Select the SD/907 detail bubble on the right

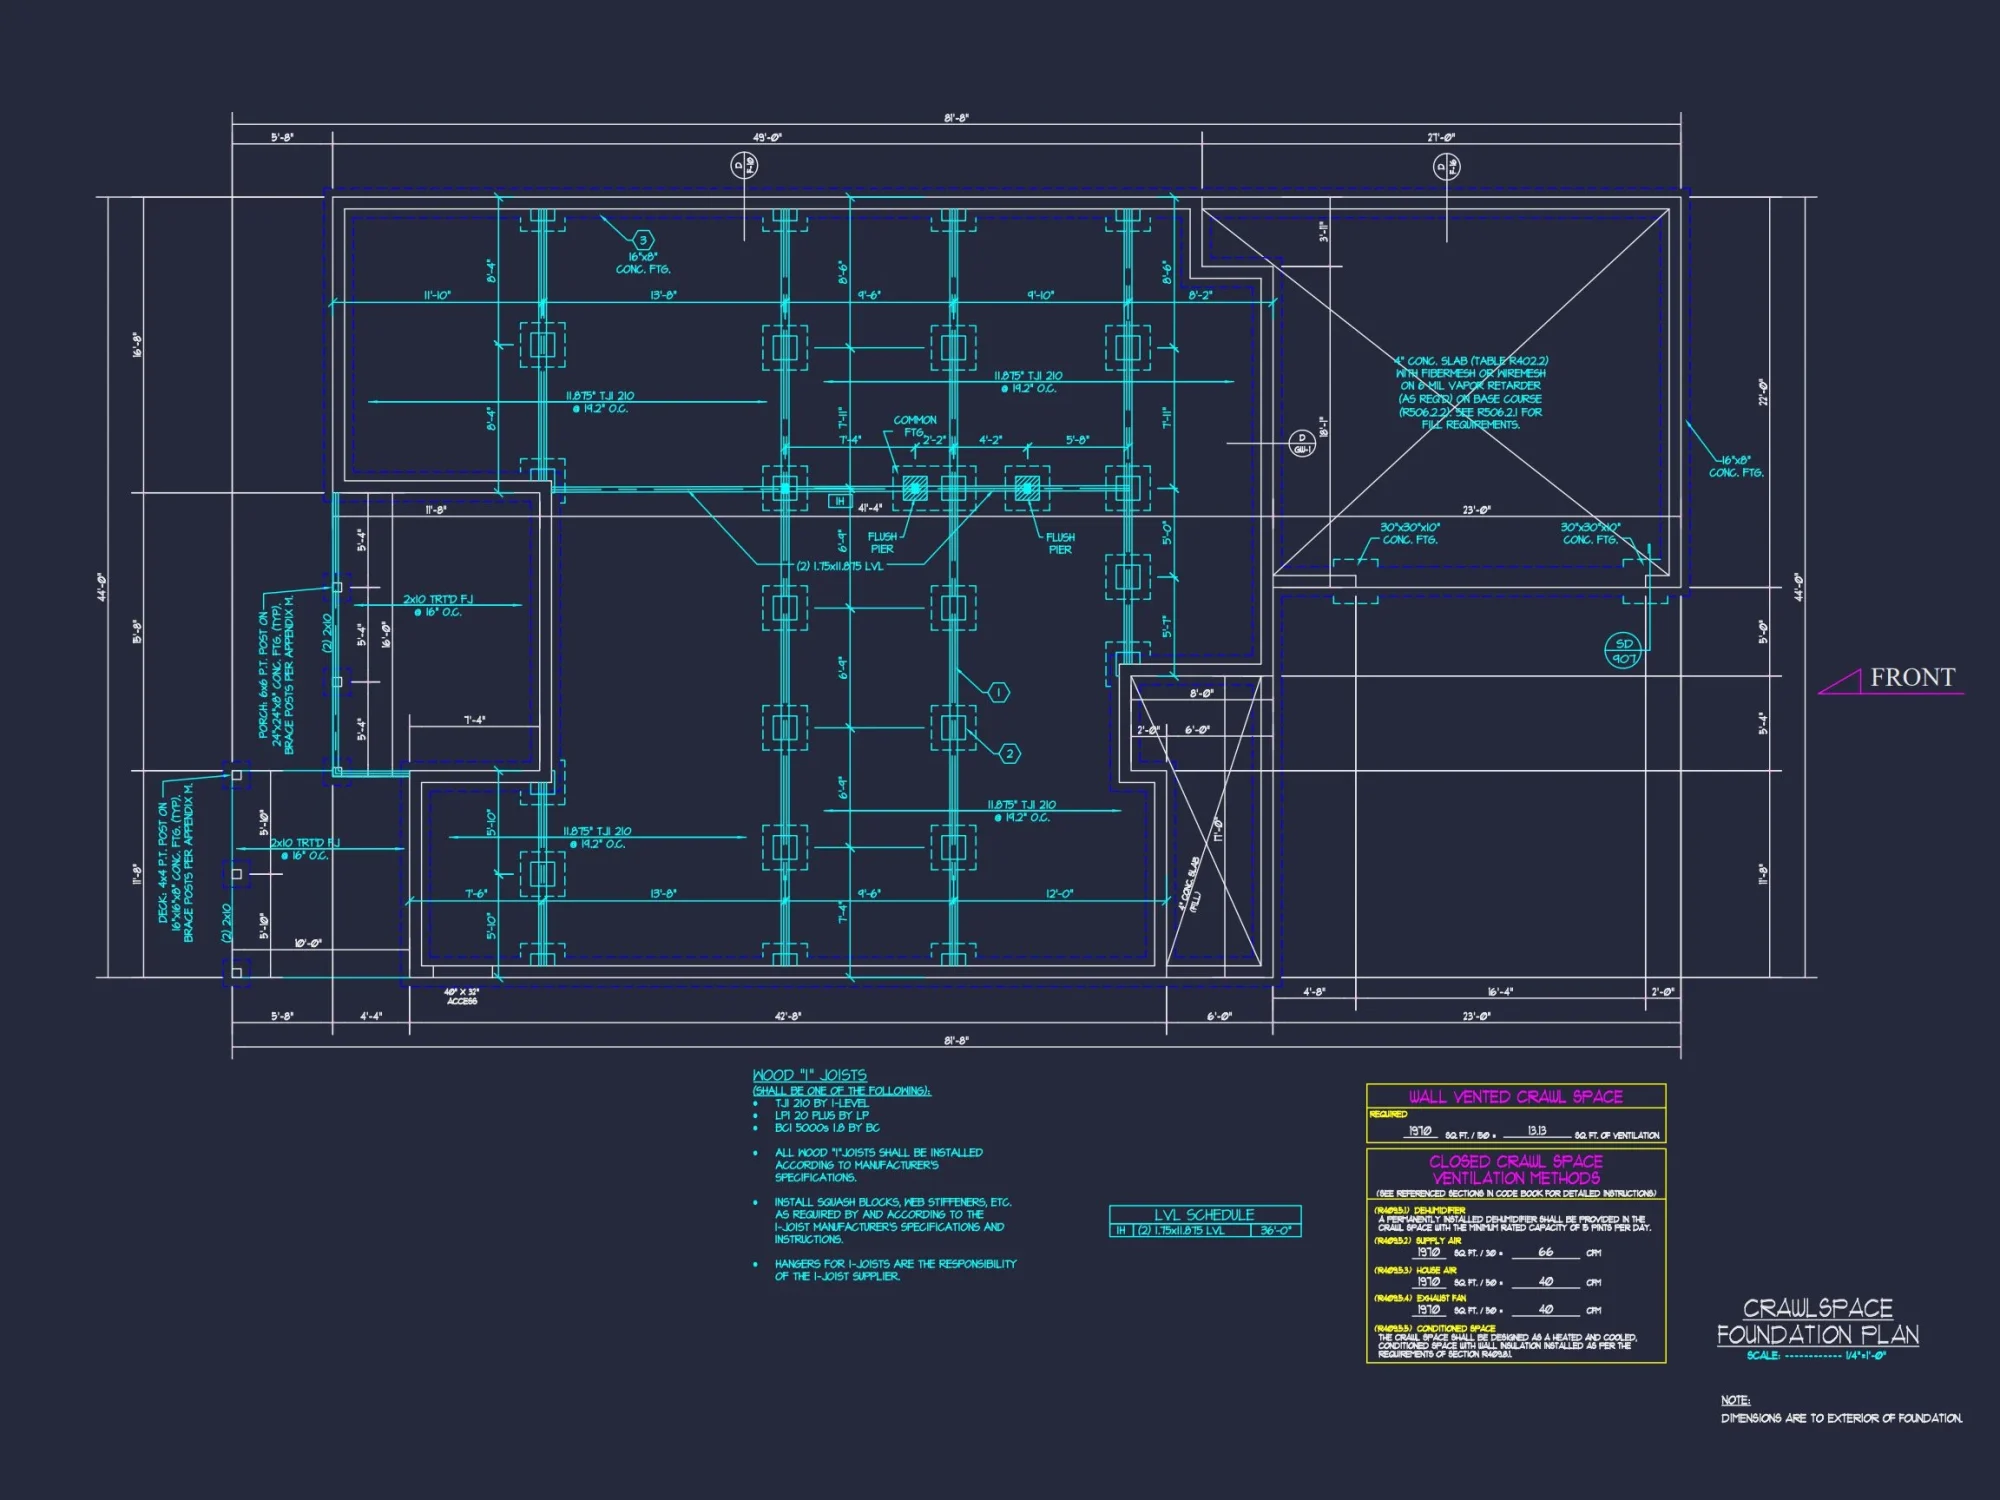1624,650
